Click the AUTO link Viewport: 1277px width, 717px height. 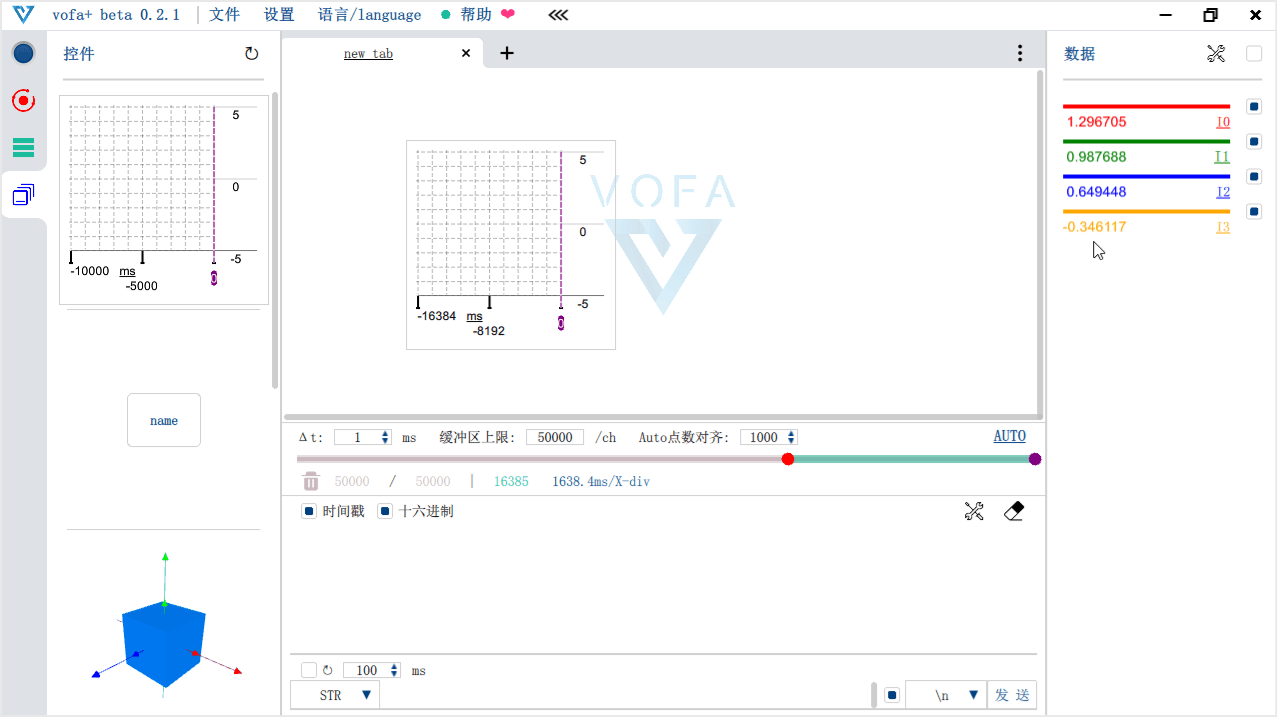coord(1009,436)
